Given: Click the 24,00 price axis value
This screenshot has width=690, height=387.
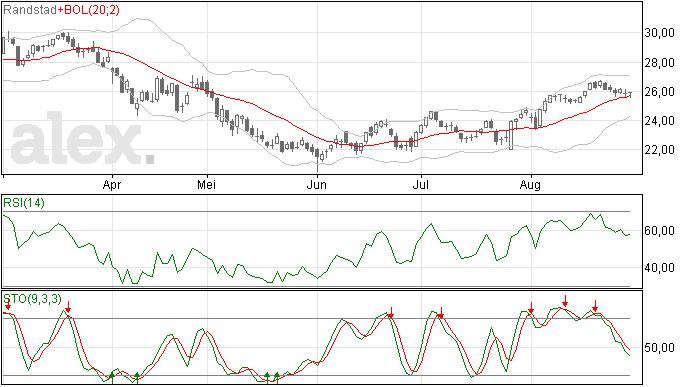Looking at the screenshot, I should click(x=659, y=121).
